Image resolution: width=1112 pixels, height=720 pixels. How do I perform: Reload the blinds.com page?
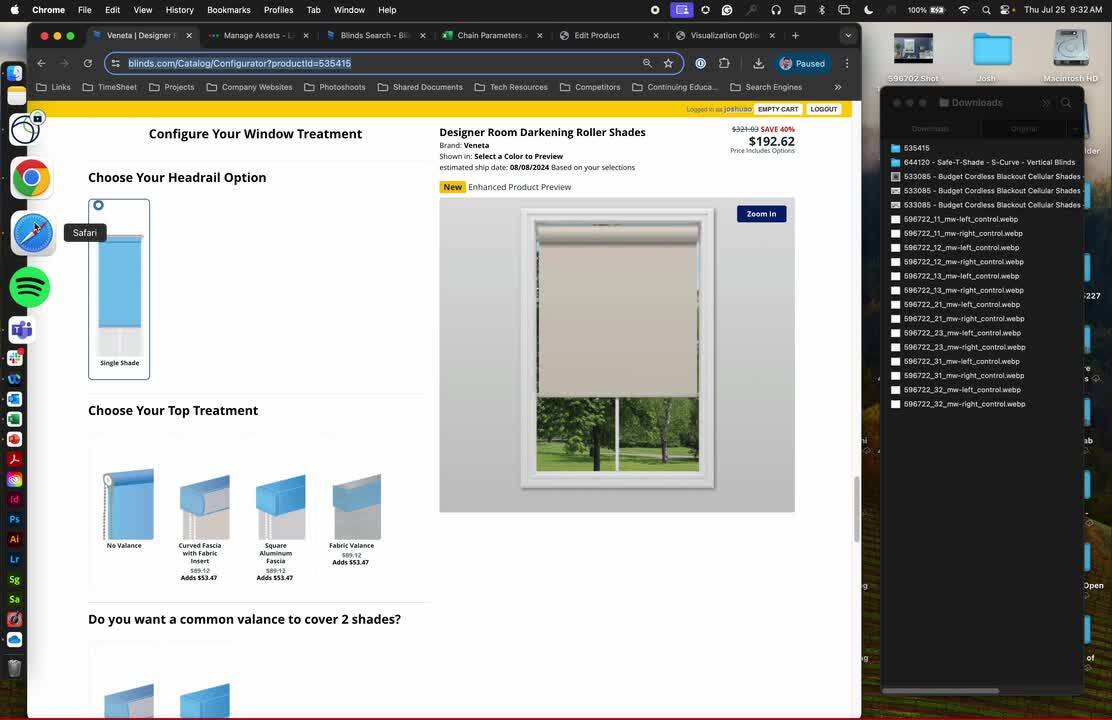[x=87, y=63]
